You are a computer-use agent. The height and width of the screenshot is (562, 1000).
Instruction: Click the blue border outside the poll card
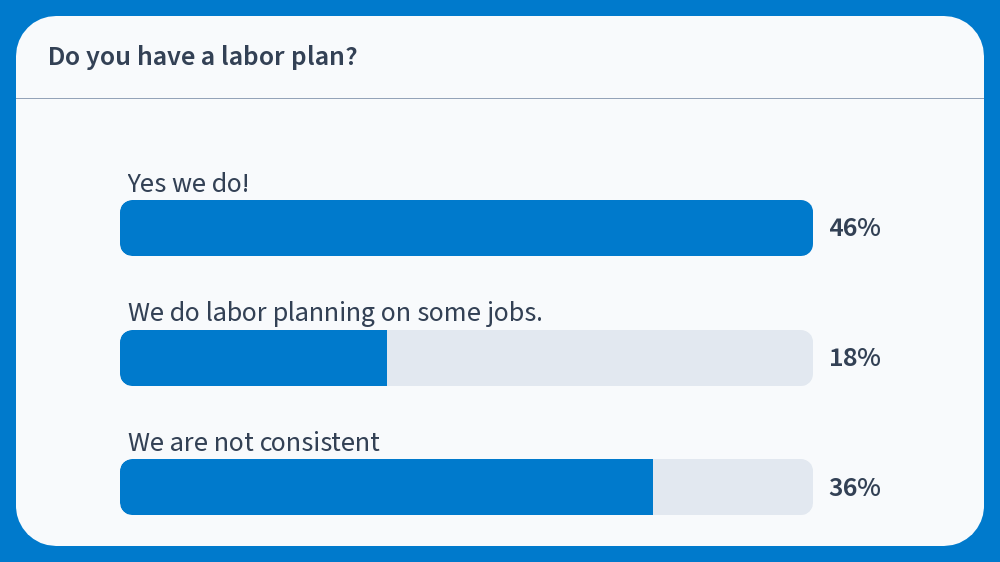coord(500,7)
